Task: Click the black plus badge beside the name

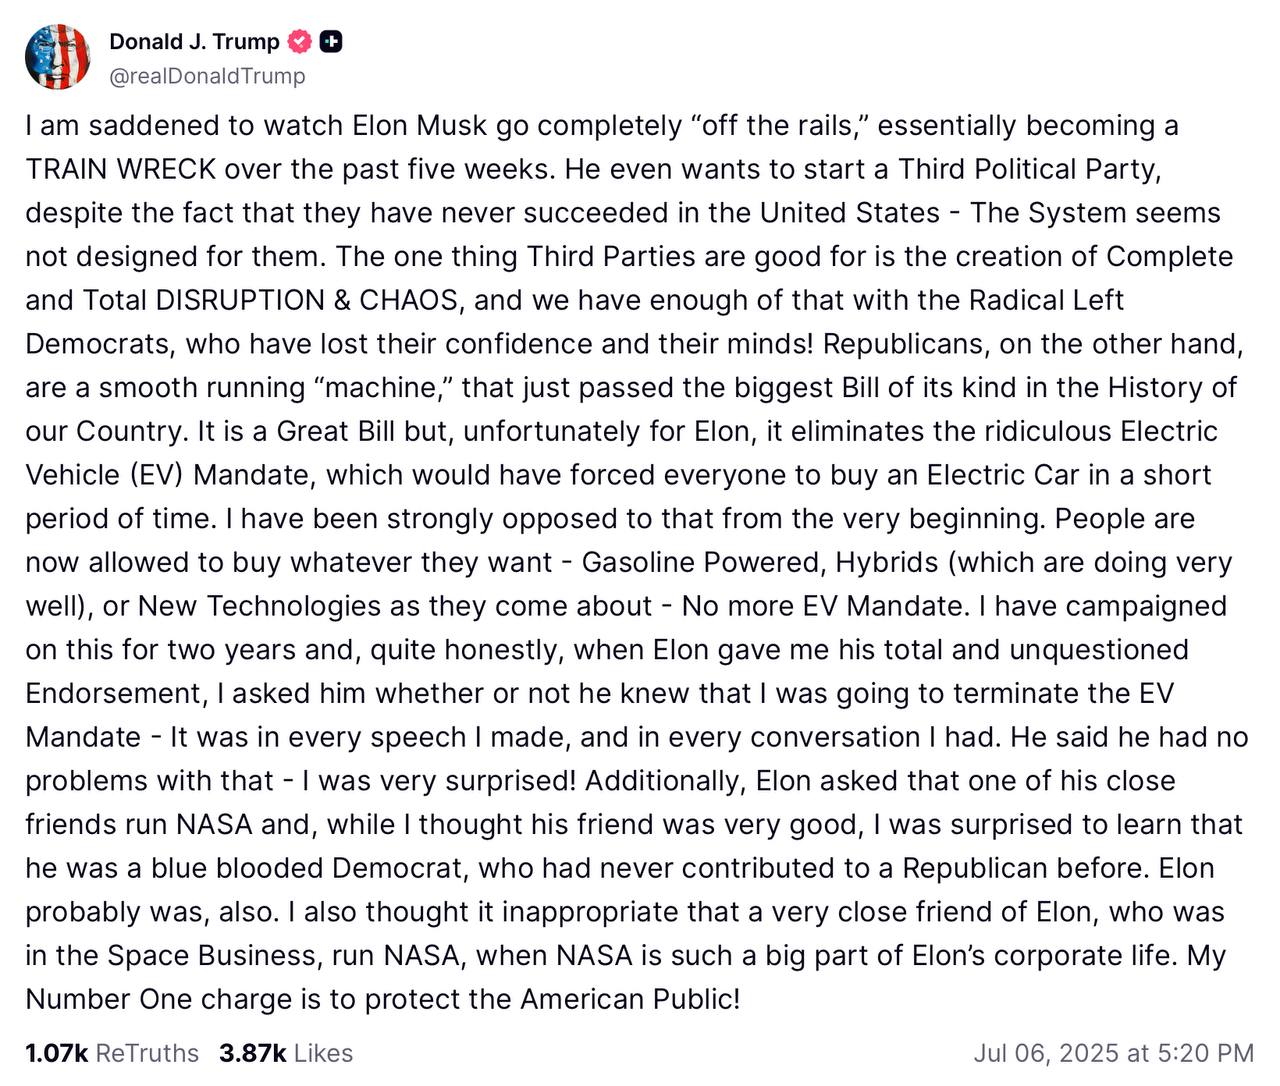Action: [x=331, y=42]
